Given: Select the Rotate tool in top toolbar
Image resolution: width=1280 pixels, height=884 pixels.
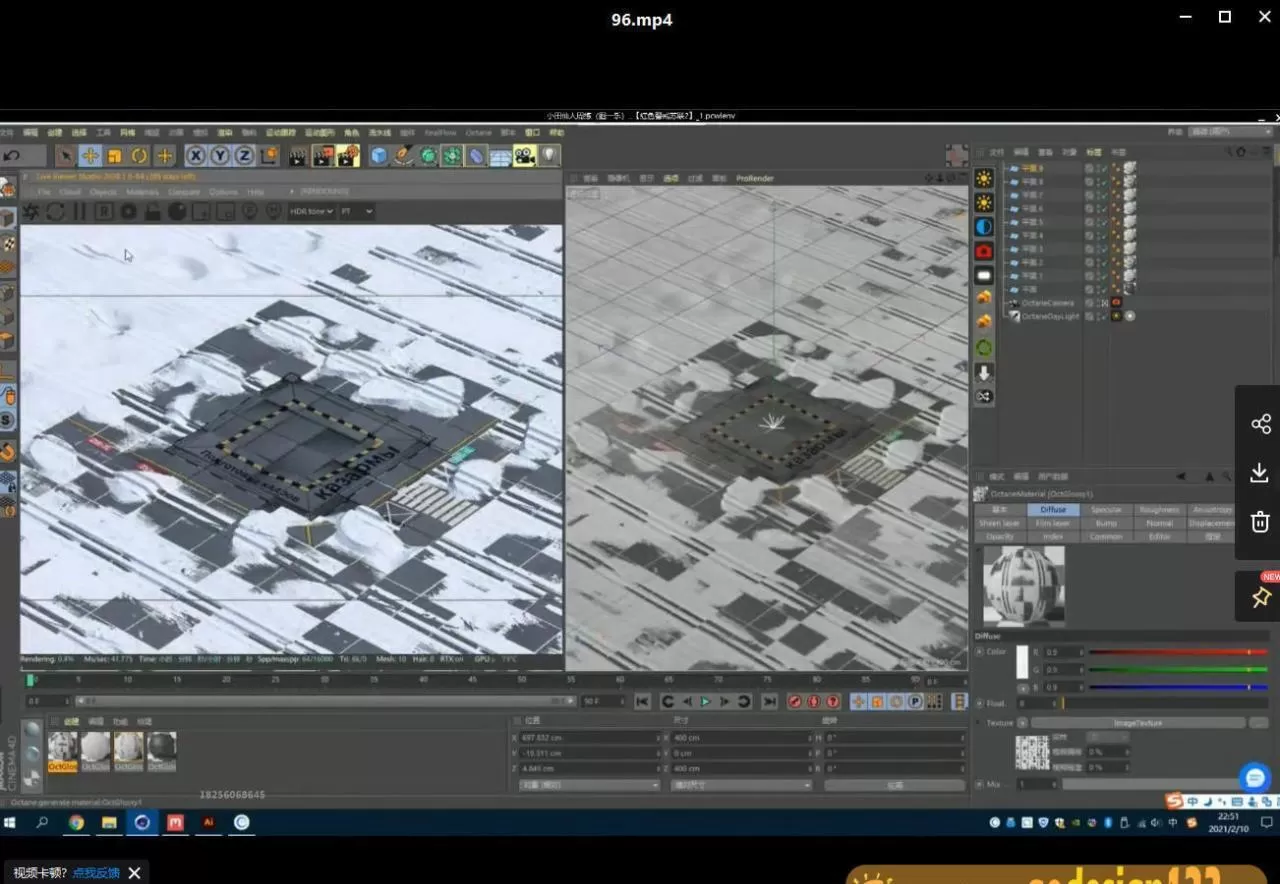Looking at the screenshot, I should (139, 156).
